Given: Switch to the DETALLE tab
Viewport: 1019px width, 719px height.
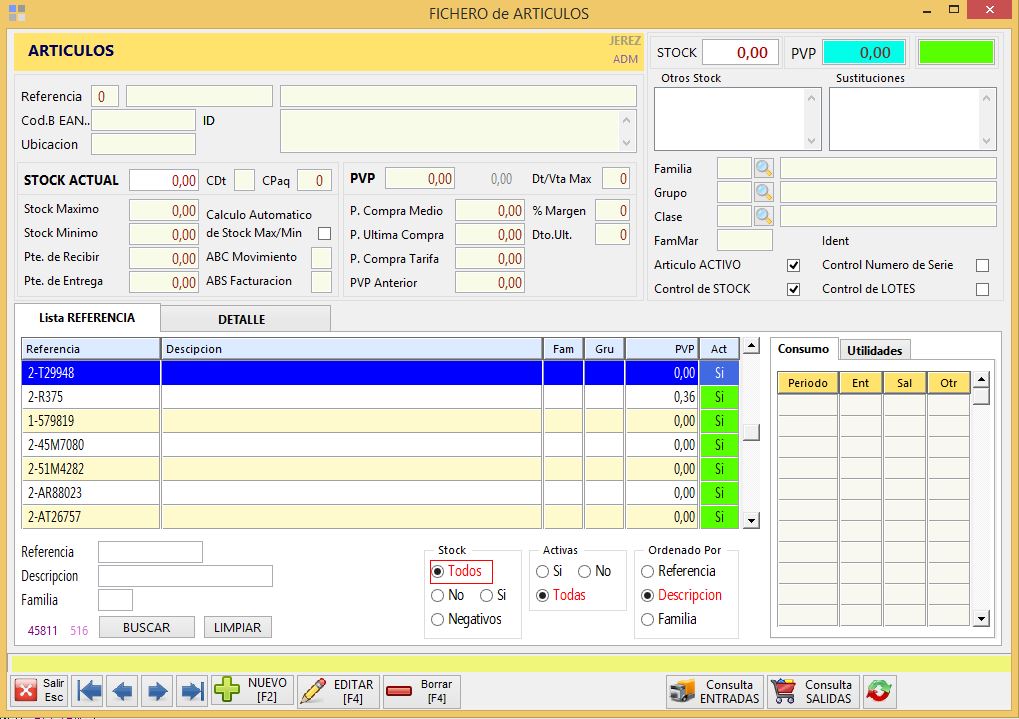Looking at the screenshot, I should (x=242, y=320).
